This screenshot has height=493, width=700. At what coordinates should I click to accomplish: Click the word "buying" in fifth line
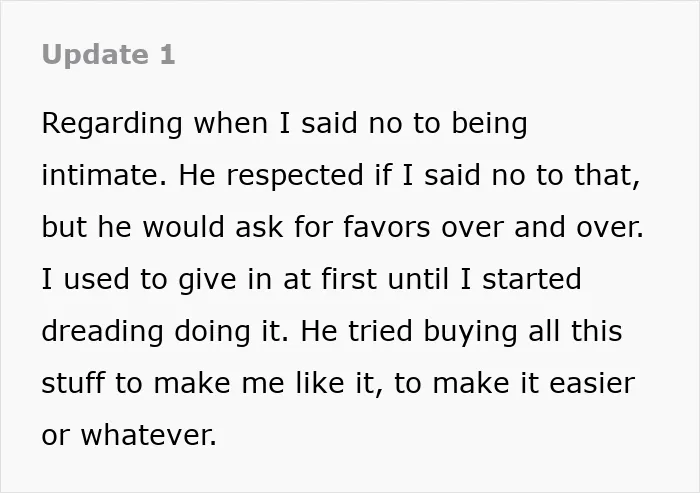(x=470, y=332)
